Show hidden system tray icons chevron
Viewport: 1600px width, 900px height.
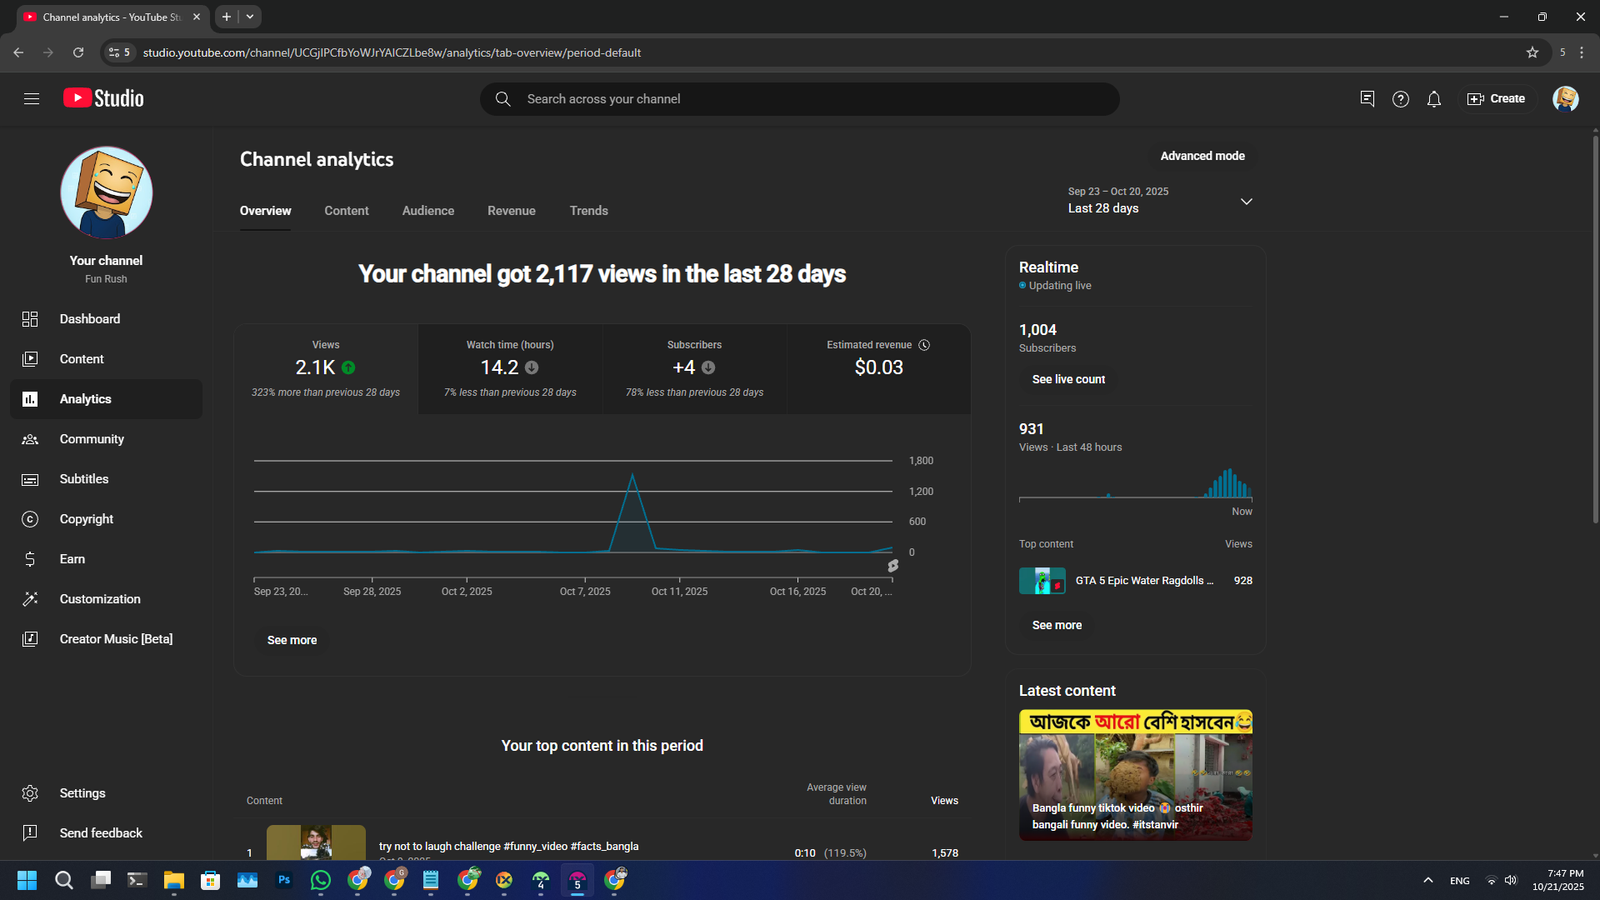pos(1428,880)
